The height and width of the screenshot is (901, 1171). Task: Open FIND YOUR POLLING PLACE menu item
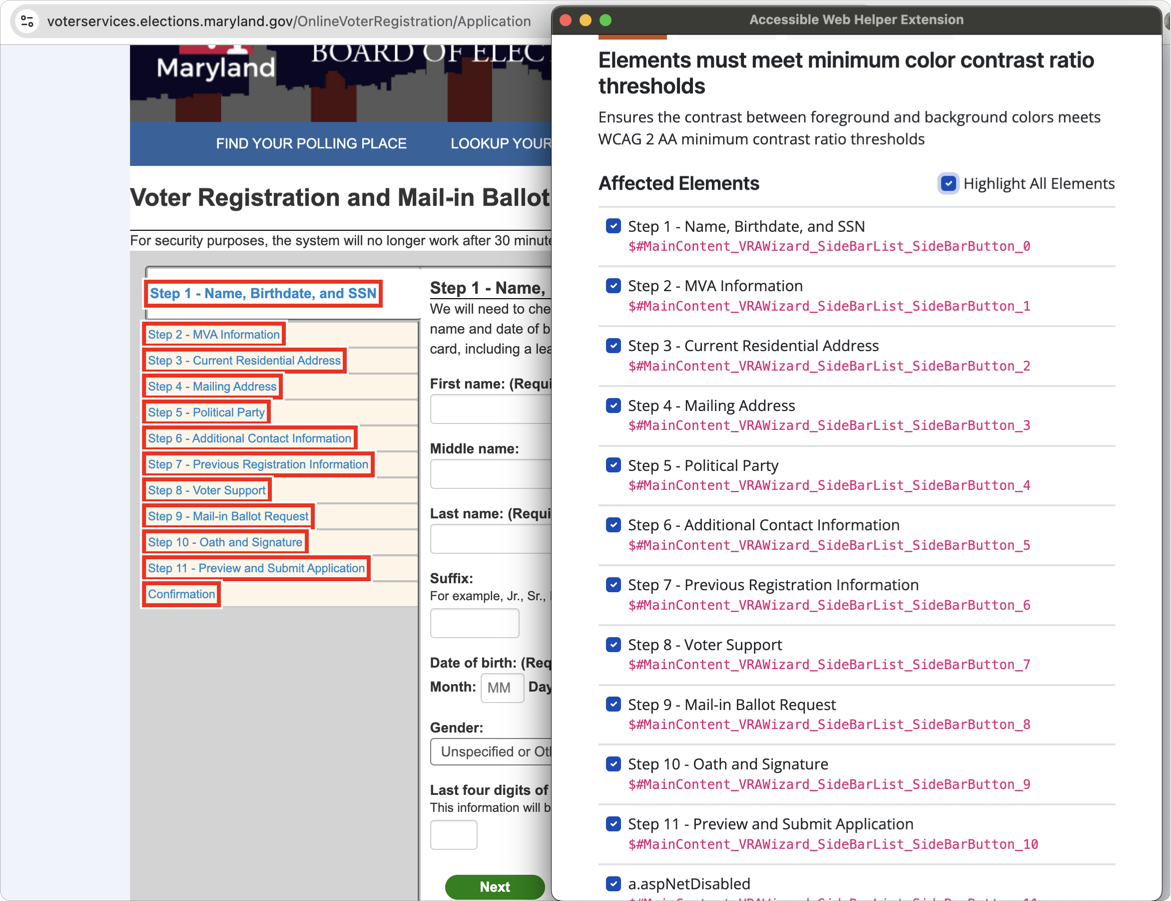click(311, 143)
